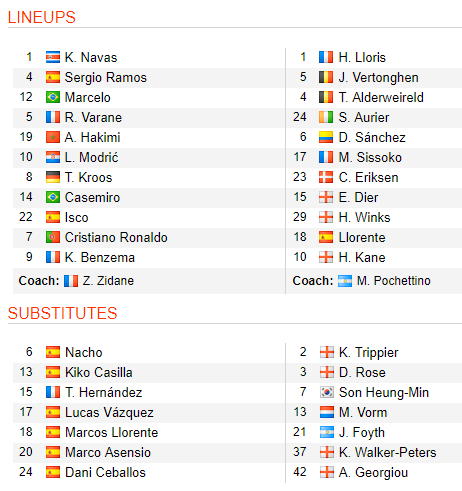The width and height of the screenshot is (462, 491).
Task: Click Netherlands flag next to M. Vorm
Action: (x=327, y=412)
